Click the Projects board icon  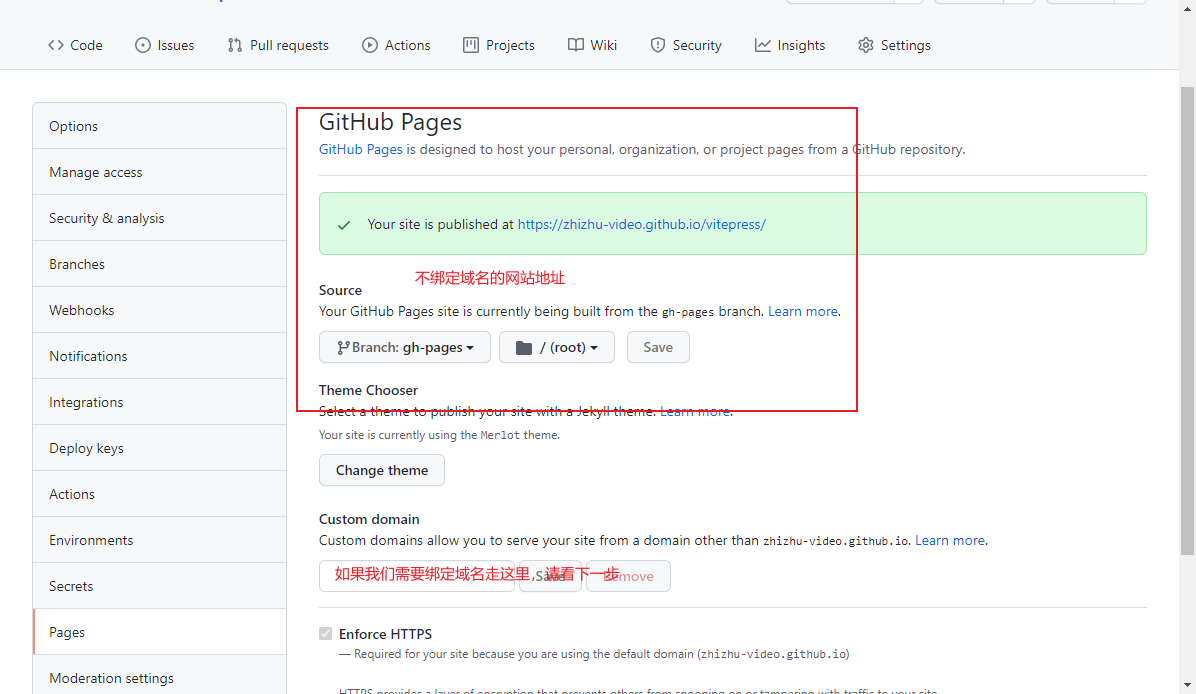tap(471, 45)
